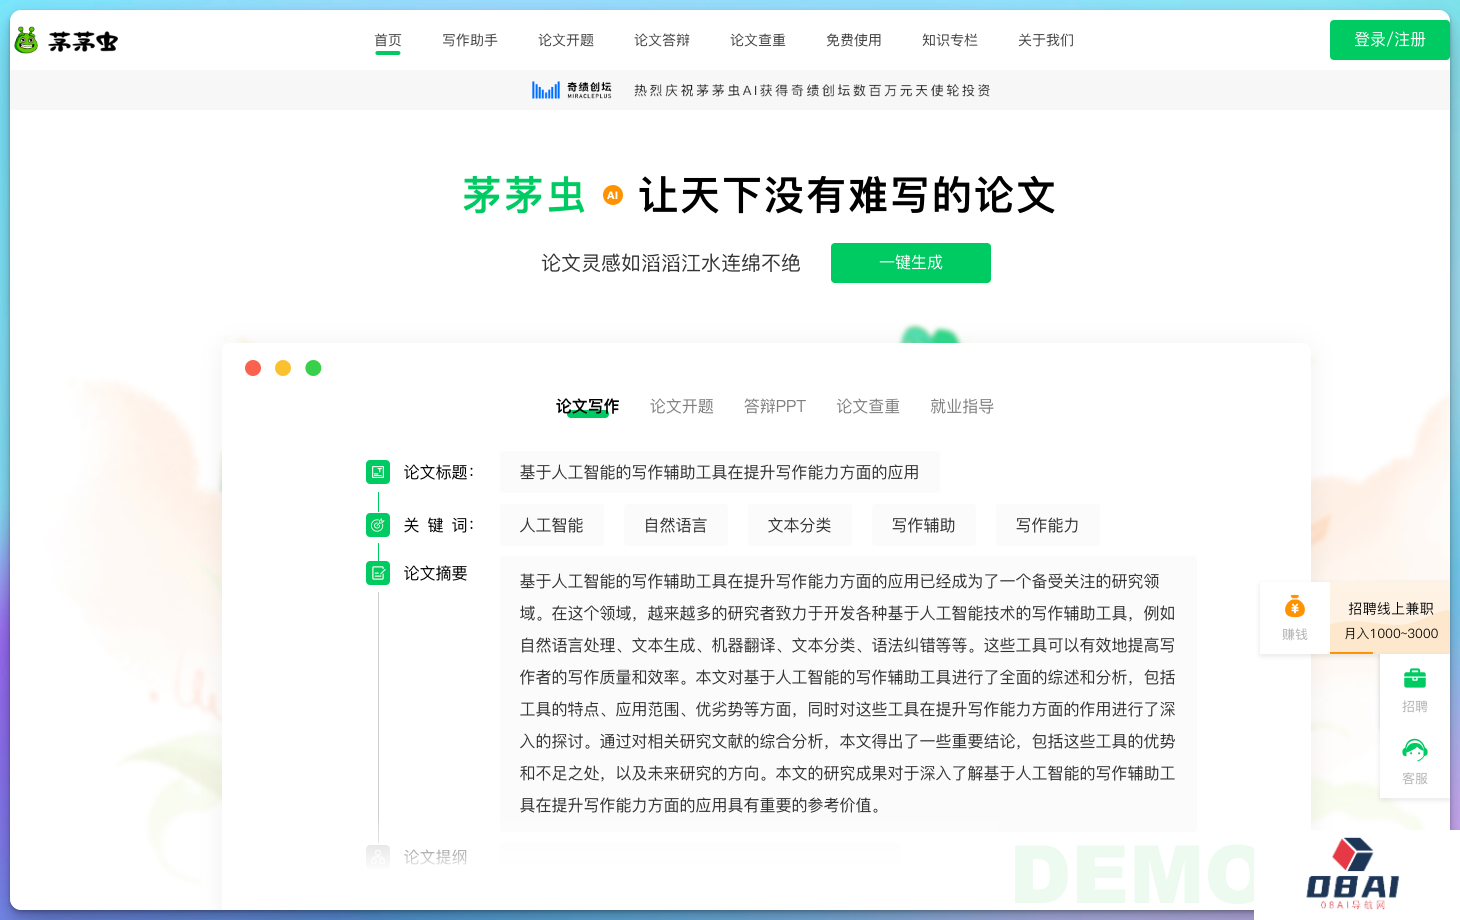
Task: Click the 论文提纲 faded step icon
Action: [378, 856]
